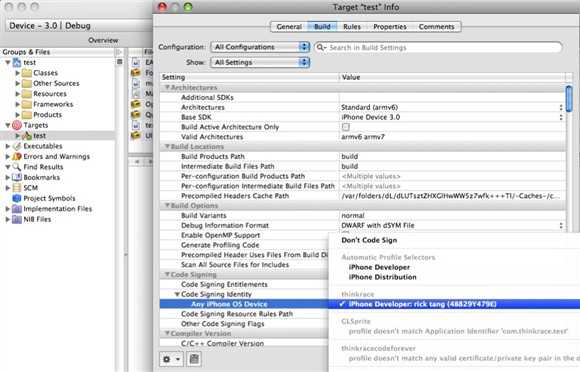Switch to the Comments tab
580x372 pixels.
point(436,27)
